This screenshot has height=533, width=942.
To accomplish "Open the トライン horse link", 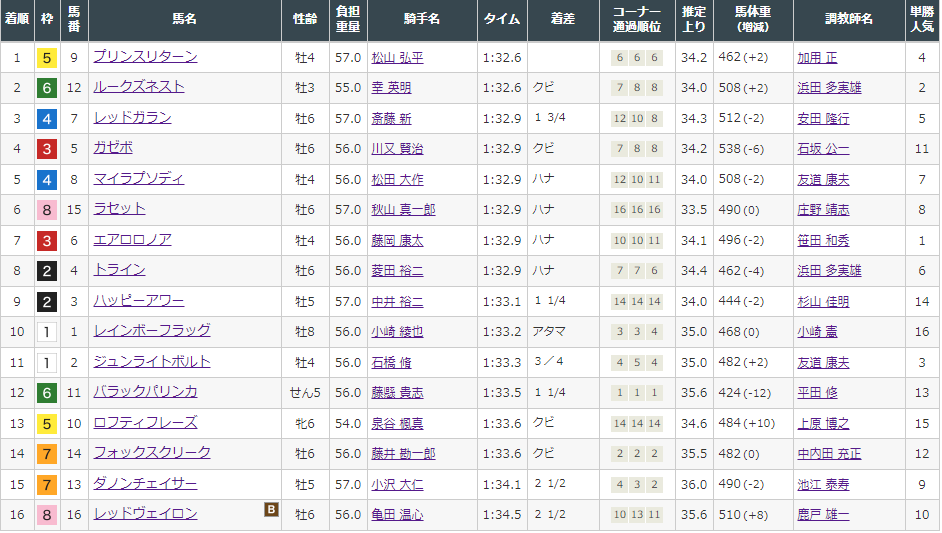I will coord(119,270).
